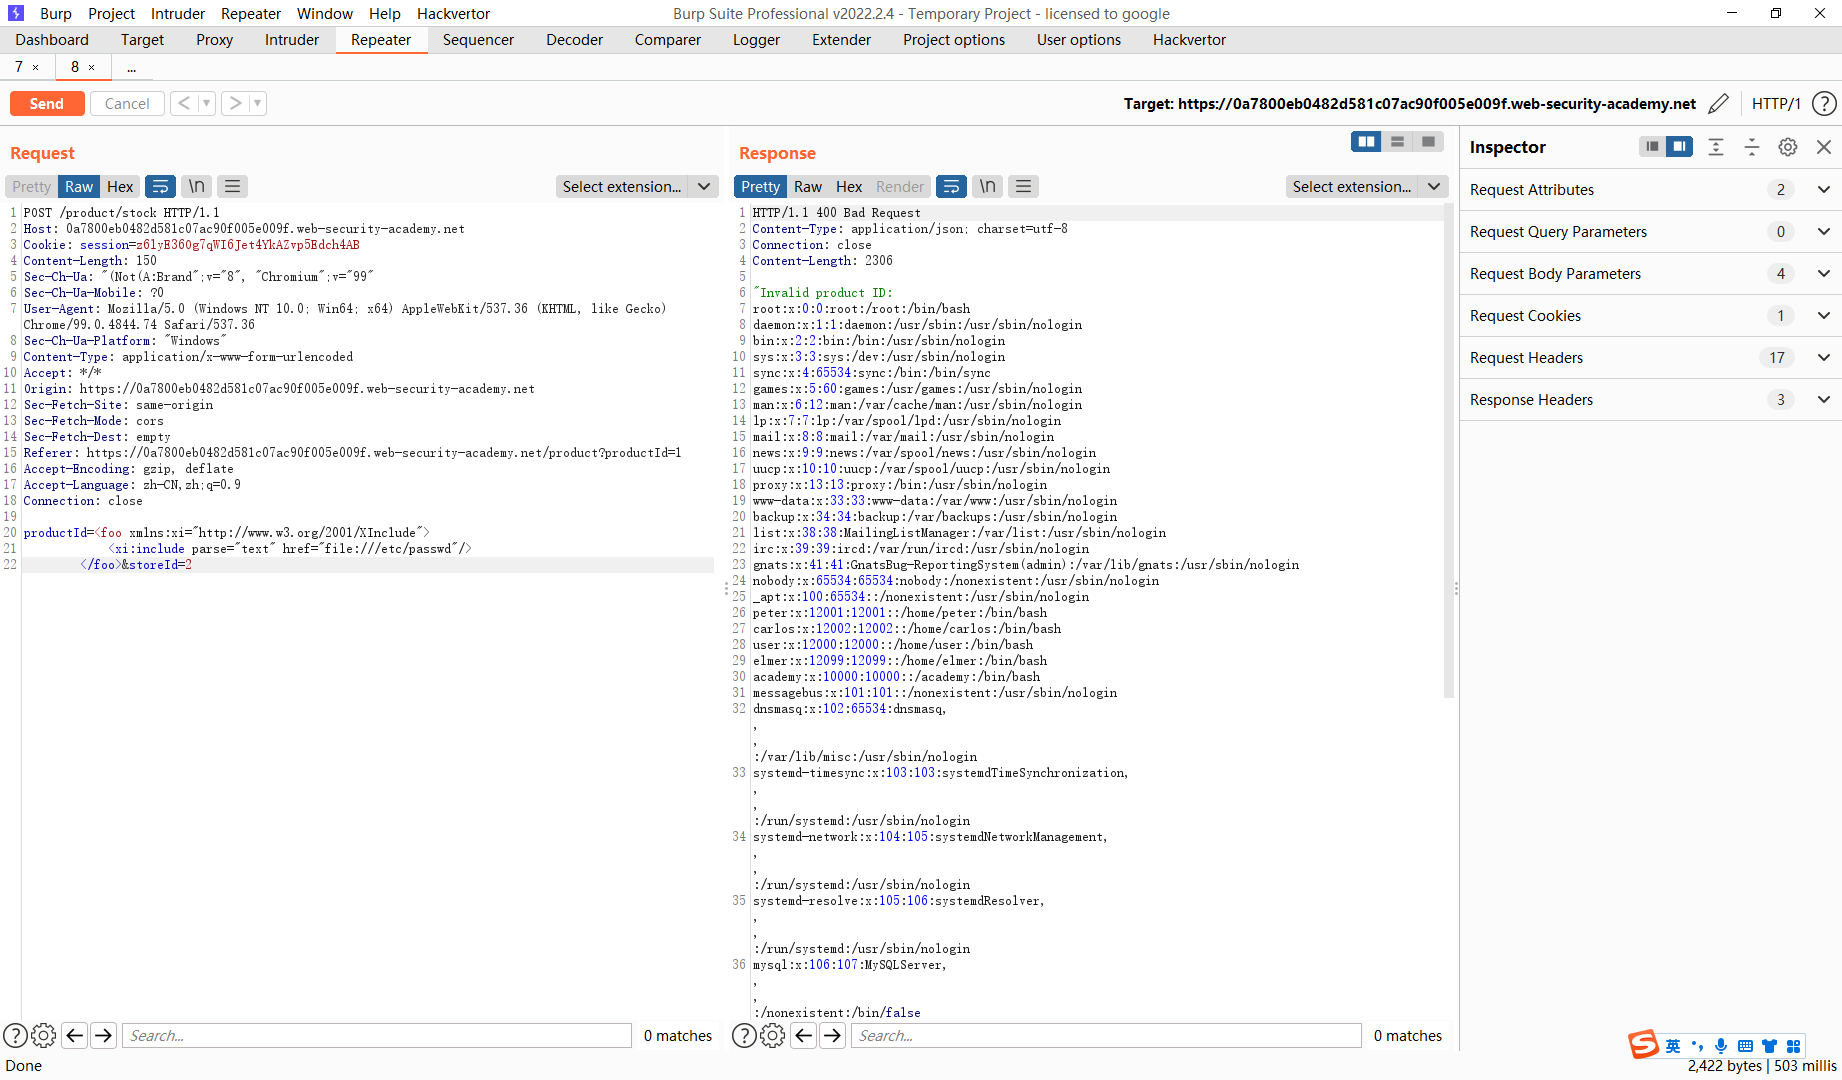Select the stacked view layout icon
Image resolution: width=1842 pixels, height=1080 pixels.
[1396, 141]
